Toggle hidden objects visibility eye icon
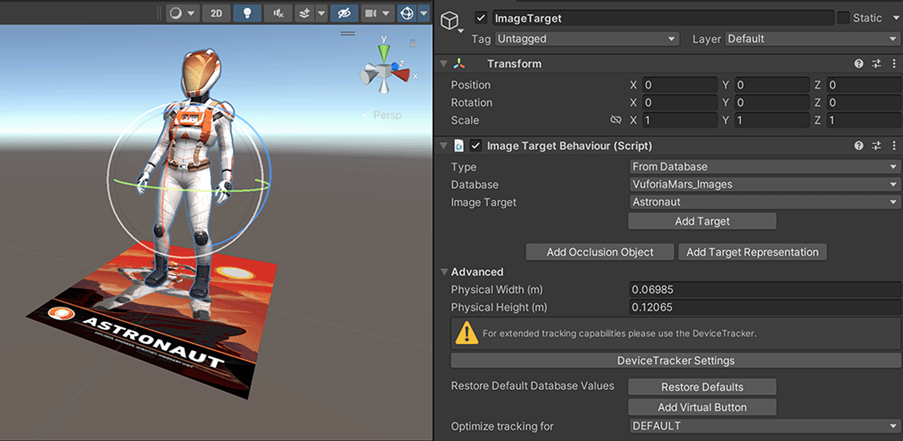 [x=345, y=14]
